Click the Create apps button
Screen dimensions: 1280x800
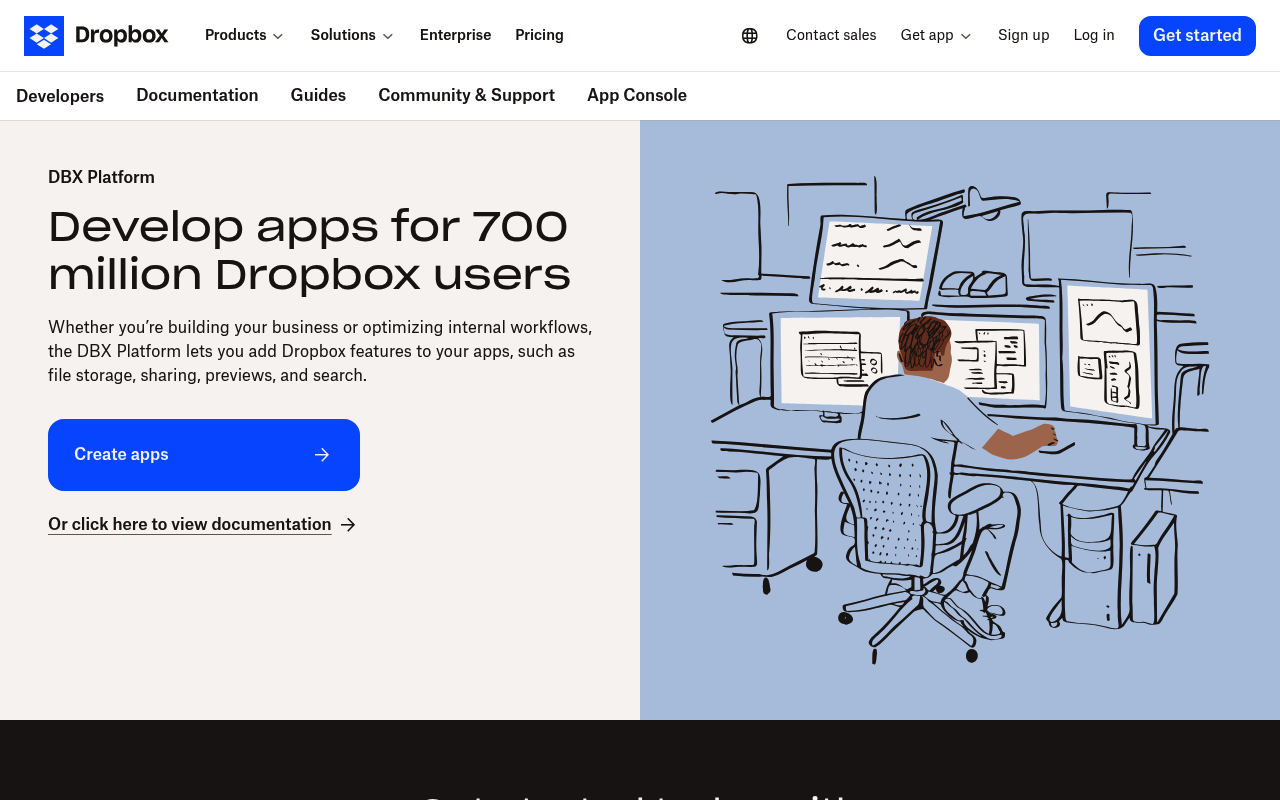click(204, 455)
